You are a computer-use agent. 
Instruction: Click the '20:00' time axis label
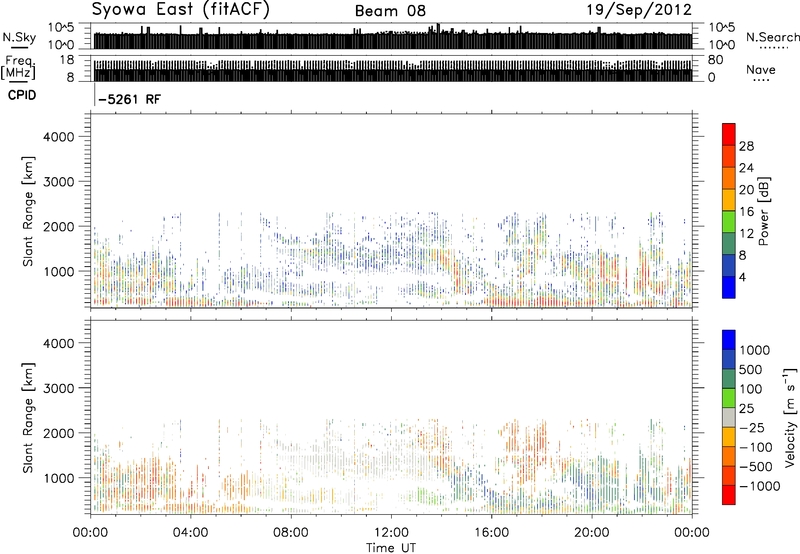point(591,533)
